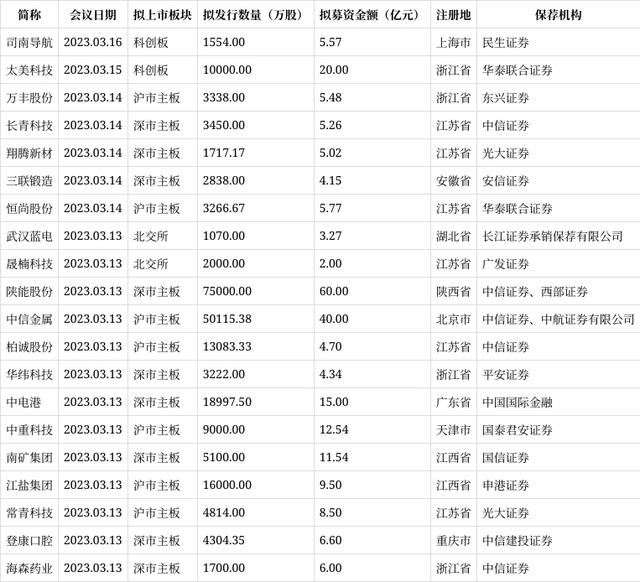Click the 会议日期 column header
Image resolution: width=640 pixels, height=582 pixels.
click(93, 15)
